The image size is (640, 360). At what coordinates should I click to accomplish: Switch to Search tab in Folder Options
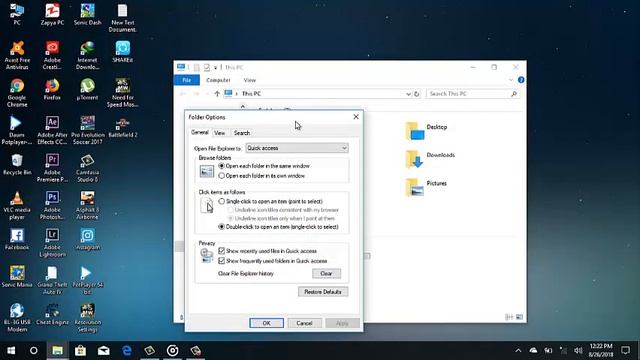click(242, 133)
